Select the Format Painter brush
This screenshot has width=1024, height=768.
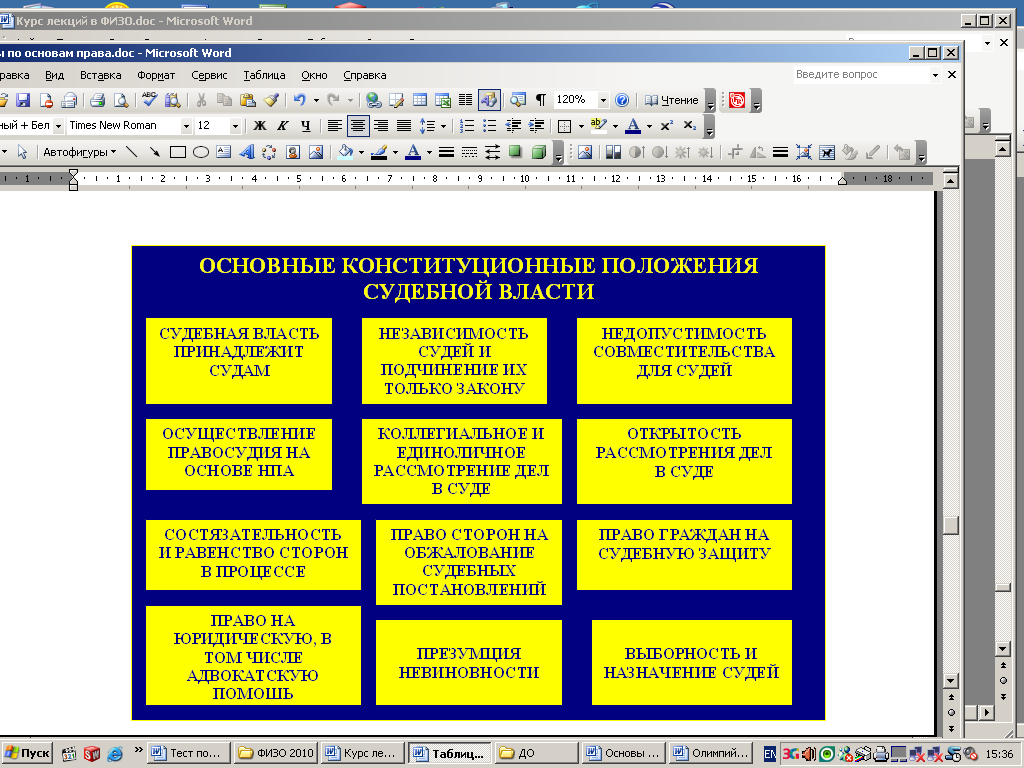(x=271, y=100)
